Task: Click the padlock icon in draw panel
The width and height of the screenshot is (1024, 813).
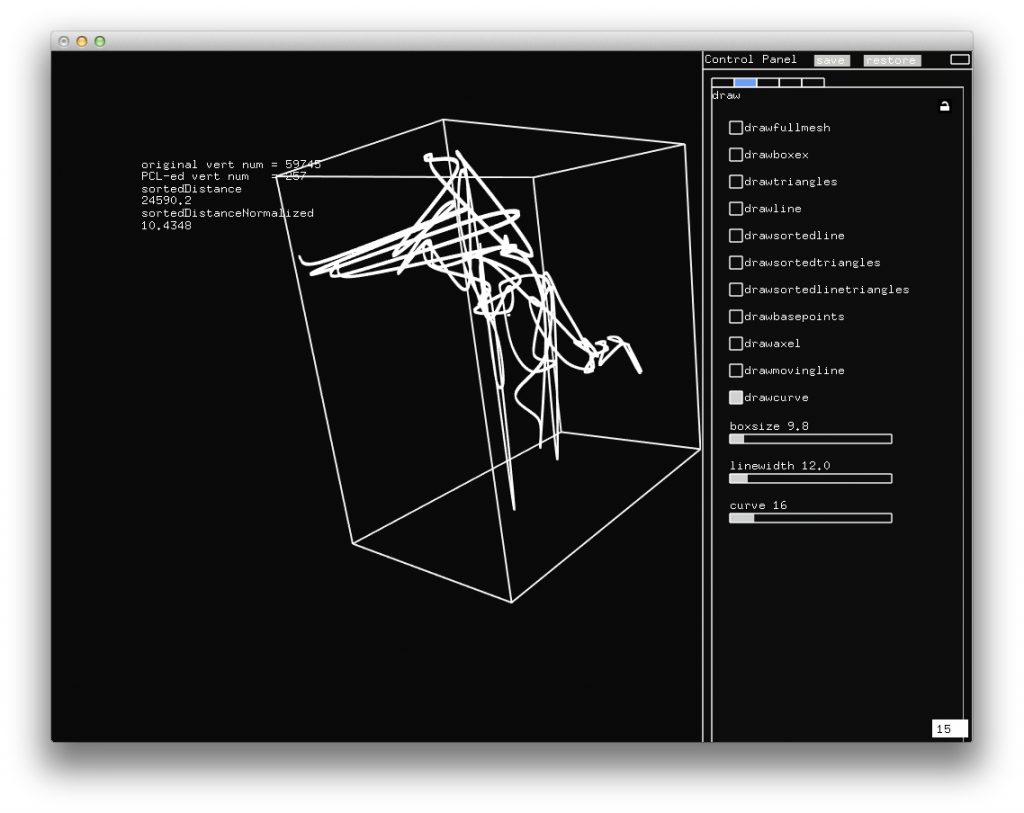Action: tap(944, 106)
